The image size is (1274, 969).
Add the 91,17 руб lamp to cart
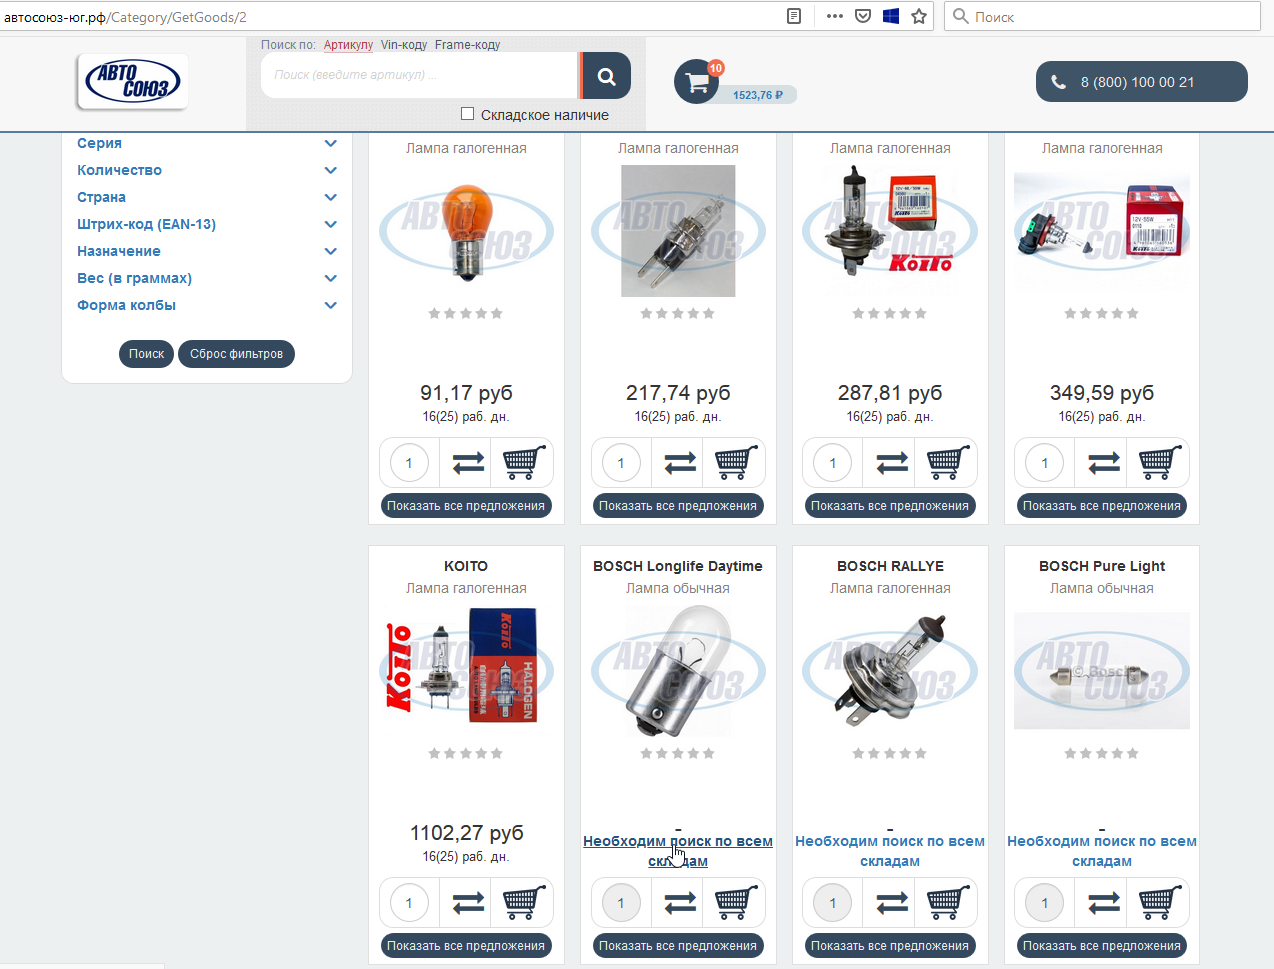(524, 463)
